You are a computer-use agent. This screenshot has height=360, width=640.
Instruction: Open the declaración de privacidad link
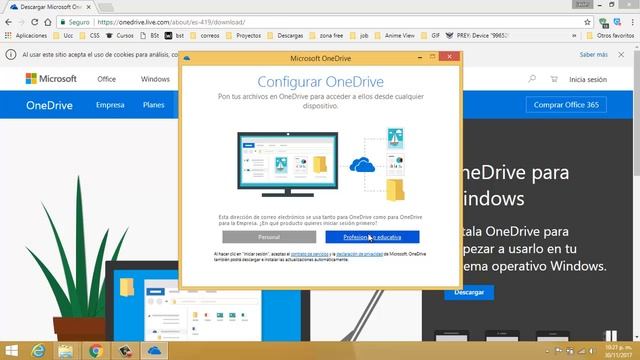[x=360, y=254]
